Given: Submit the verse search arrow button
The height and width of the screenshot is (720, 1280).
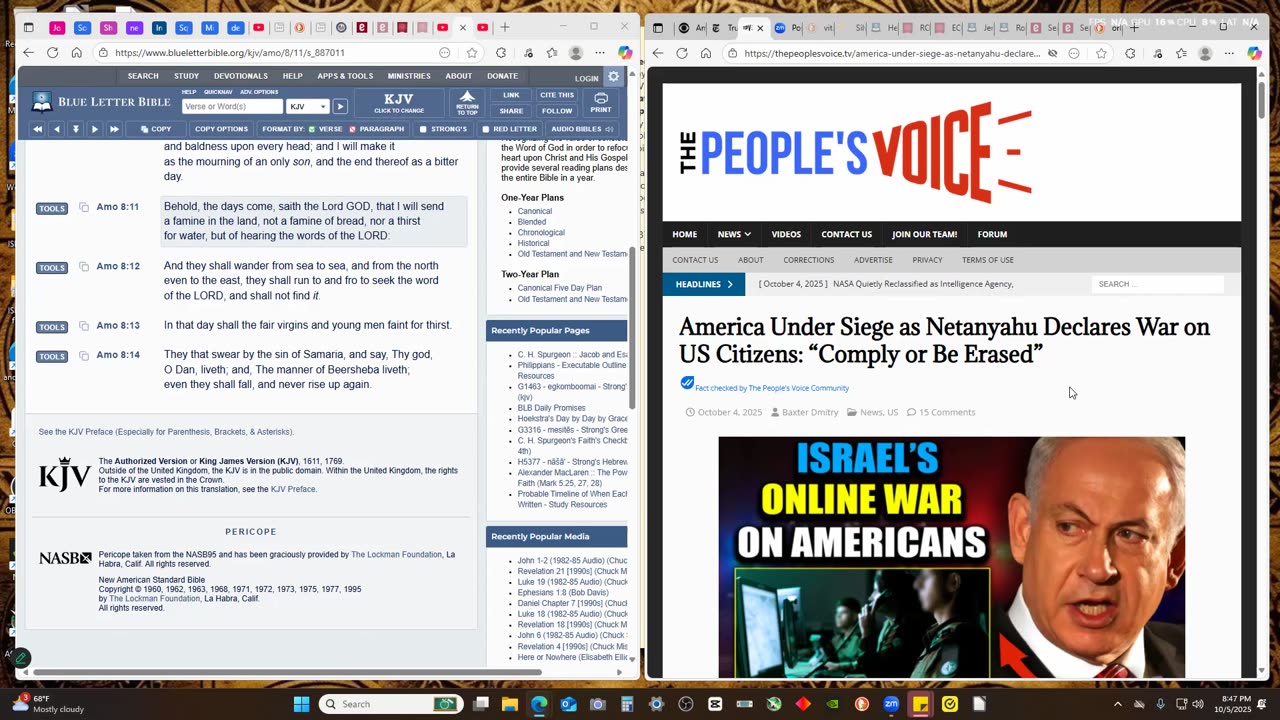Looking at the screenshot, I should [x=340, y=106].
